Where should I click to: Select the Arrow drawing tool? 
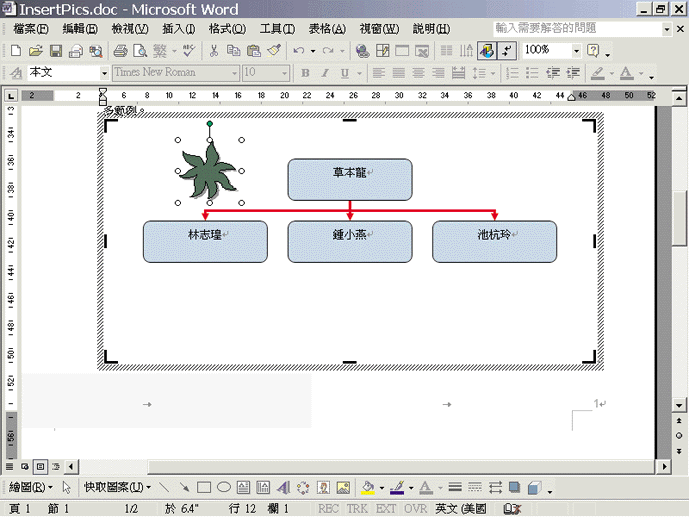[184, 487]
